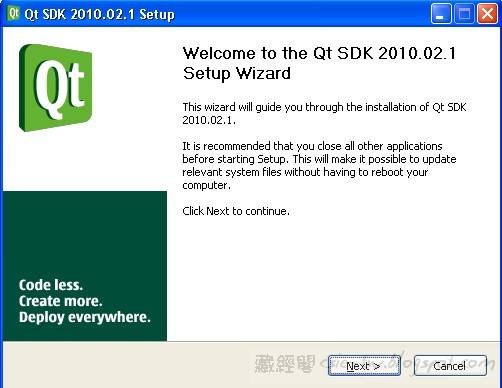Click 'This wizard will guide you' paragraph

tap(324, 113)
